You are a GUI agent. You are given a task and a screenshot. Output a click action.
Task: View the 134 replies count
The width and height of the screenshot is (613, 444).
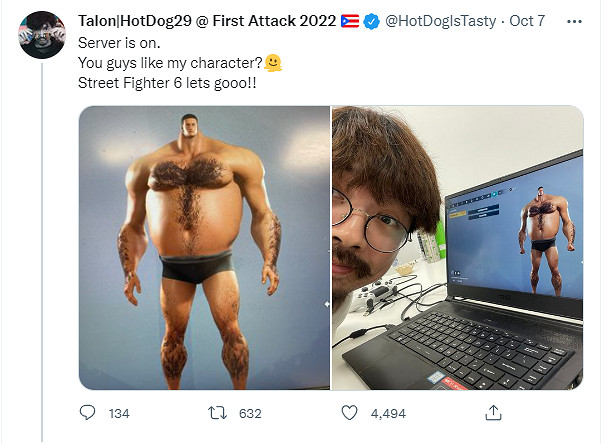pos(118,413)
